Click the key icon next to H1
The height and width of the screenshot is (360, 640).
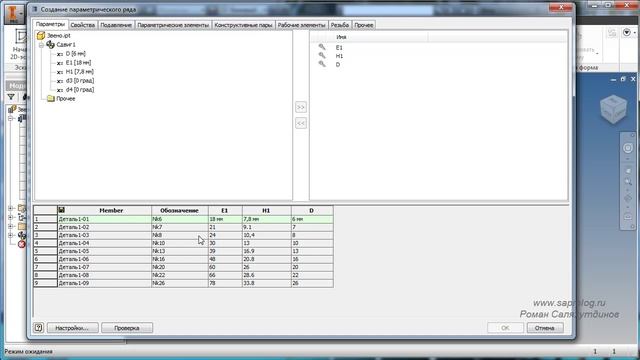[x=322, y=56]
